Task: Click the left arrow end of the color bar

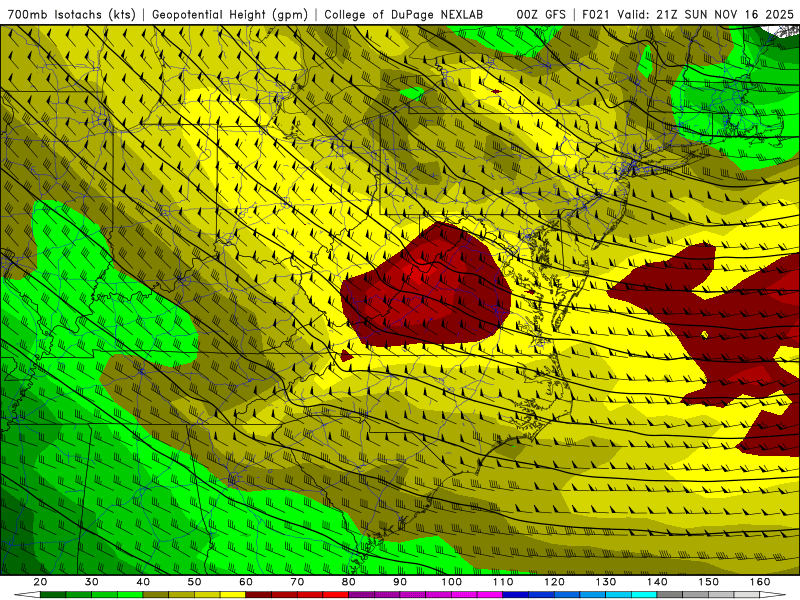Action: (27, 595)
